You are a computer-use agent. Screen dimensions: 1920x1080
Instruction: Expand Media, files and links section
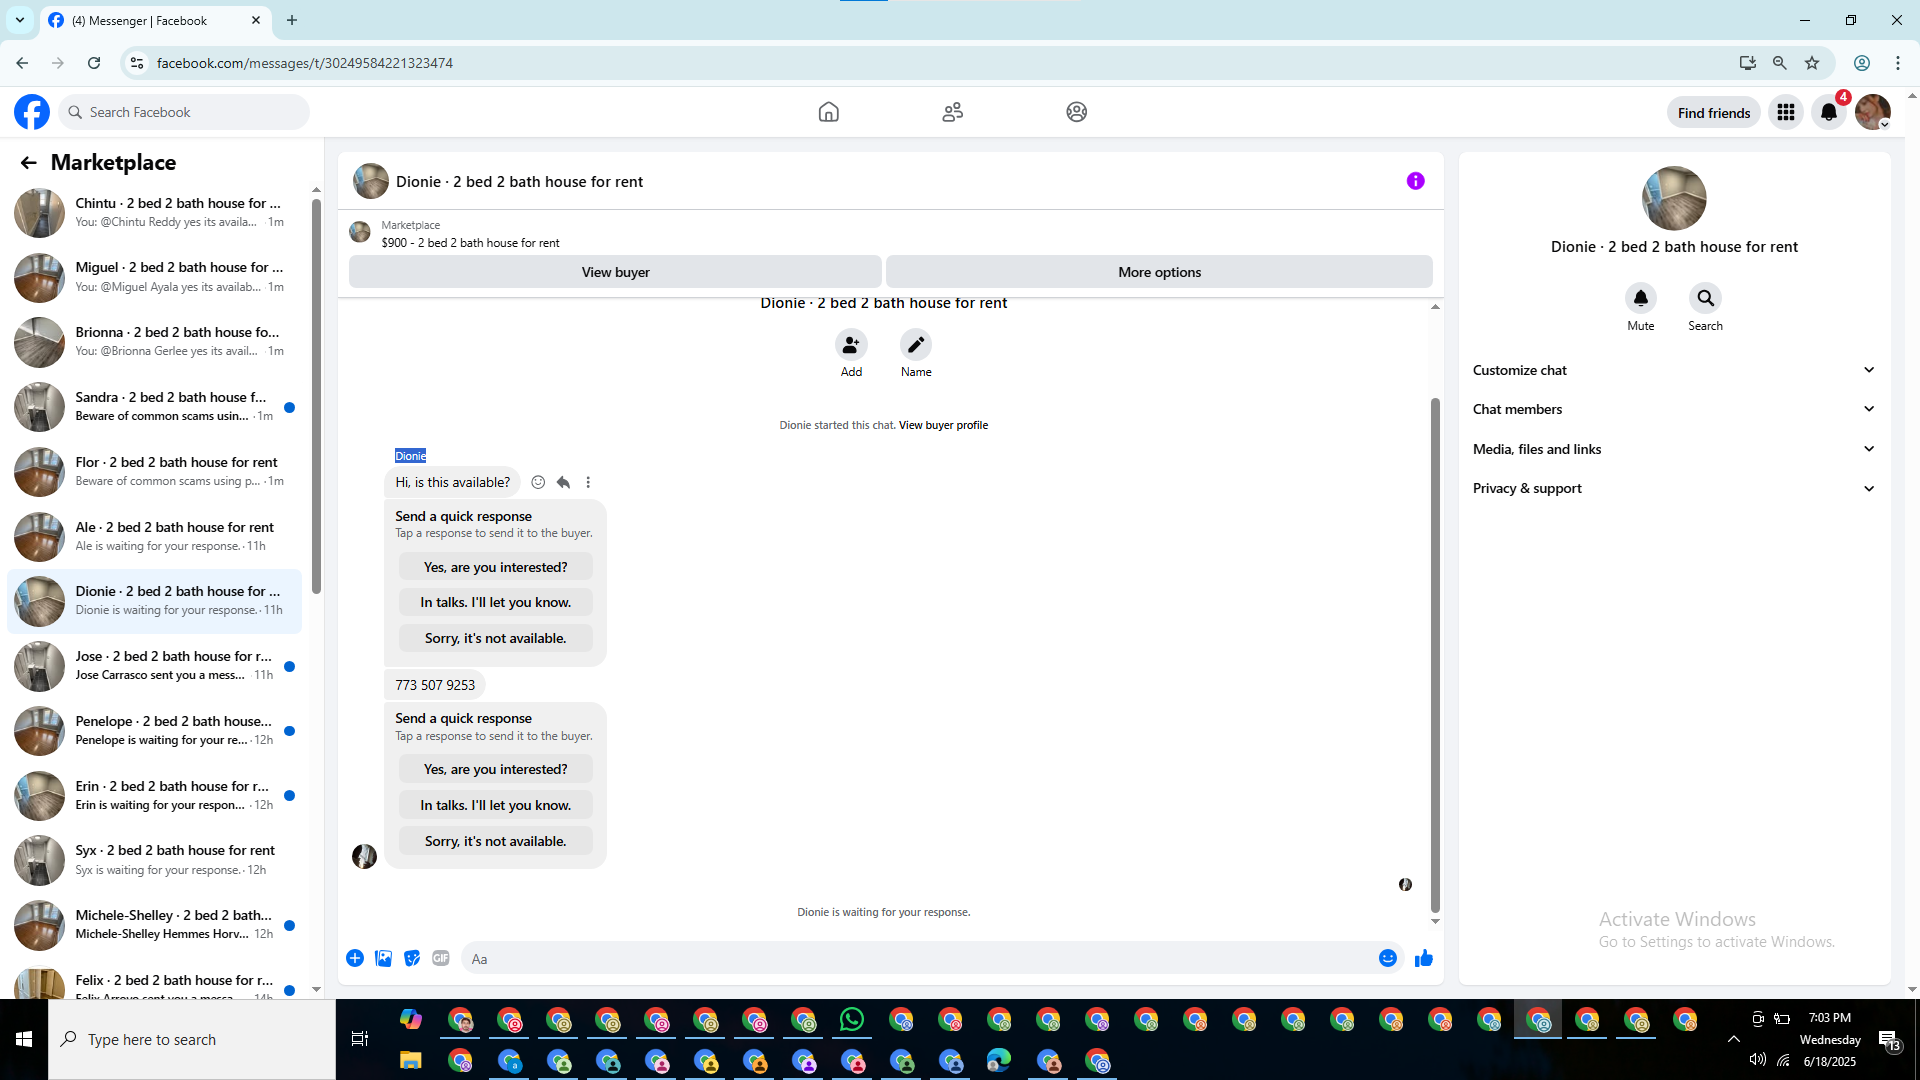(1674, 449)
